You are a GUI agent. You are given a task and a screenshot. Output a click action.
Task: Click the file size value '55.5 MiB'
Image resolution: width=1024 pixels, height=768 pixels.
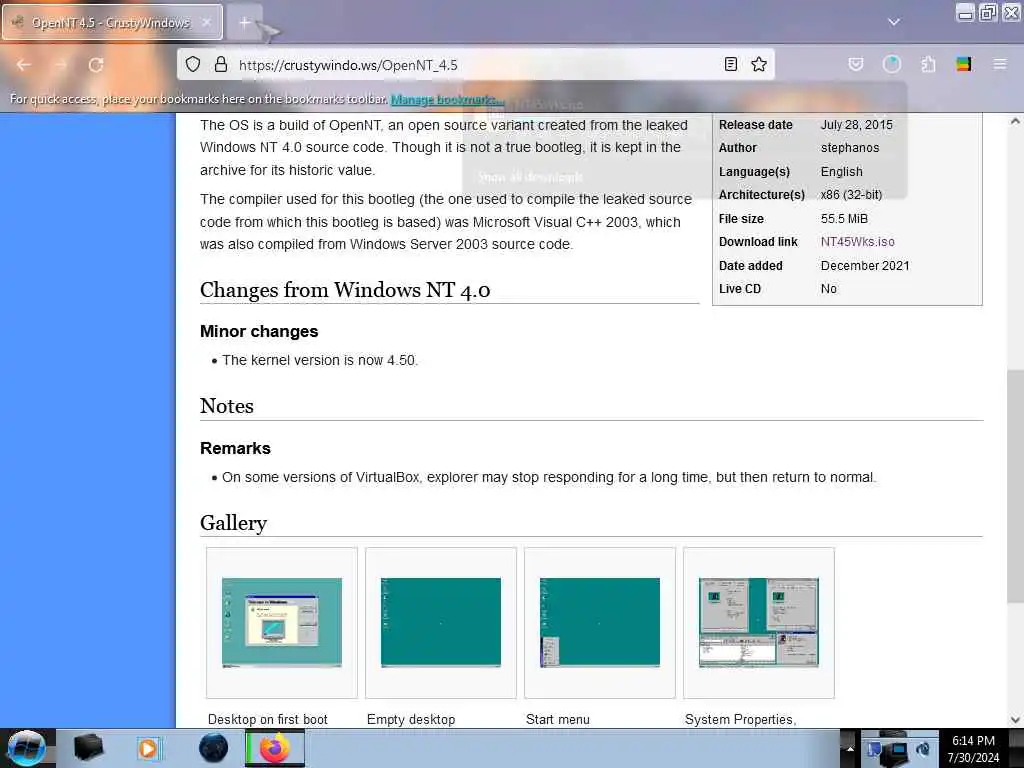click(x=844, y=218)
